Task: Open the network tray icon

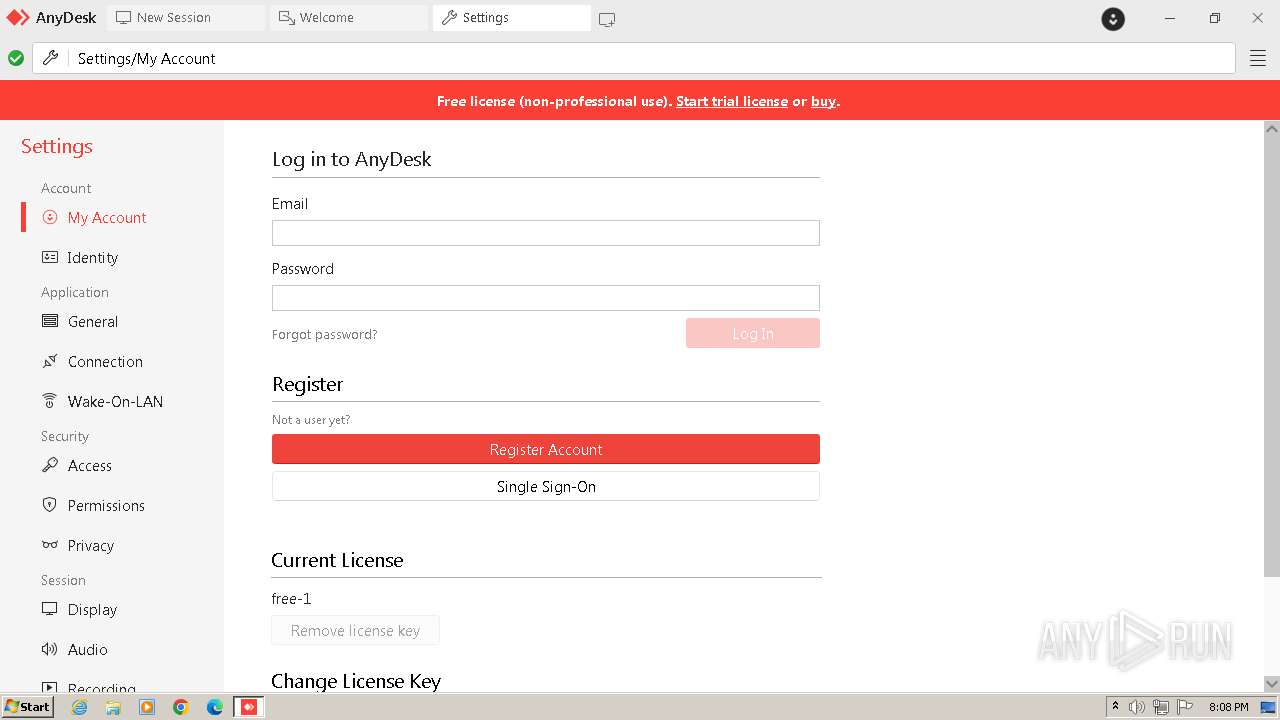Action: (1161, 707)
